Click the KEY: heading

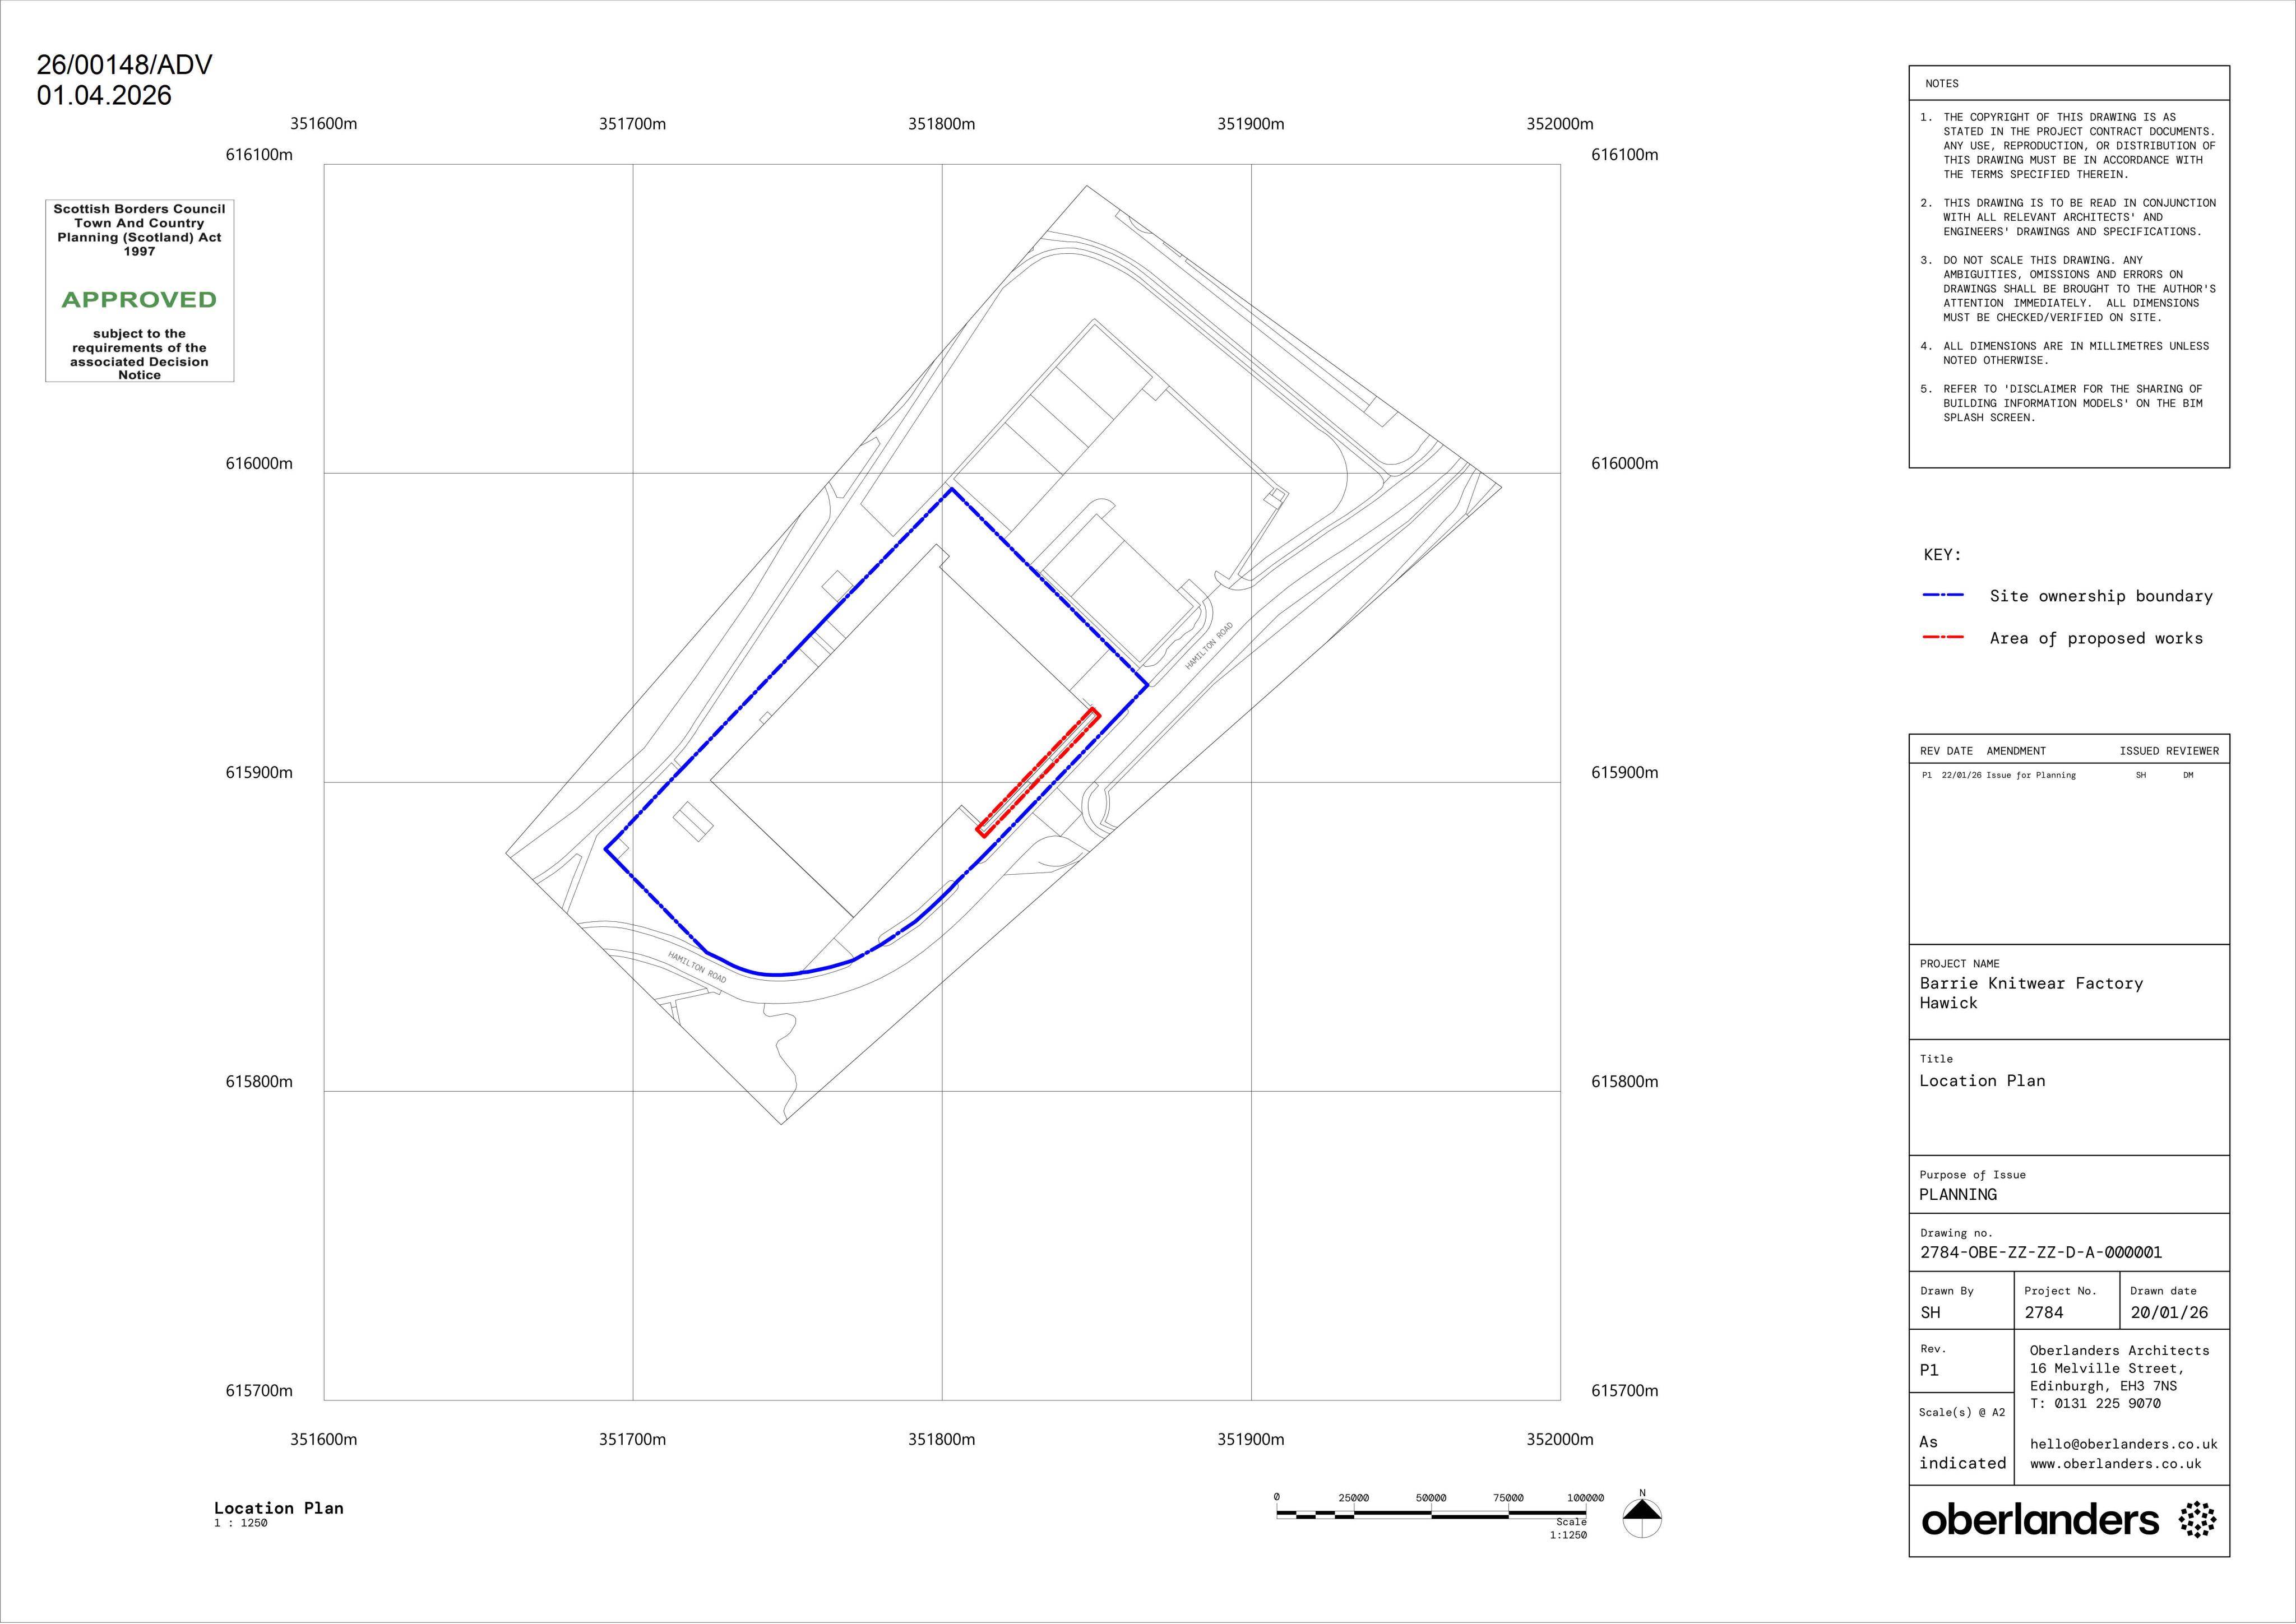point(1942,555)
